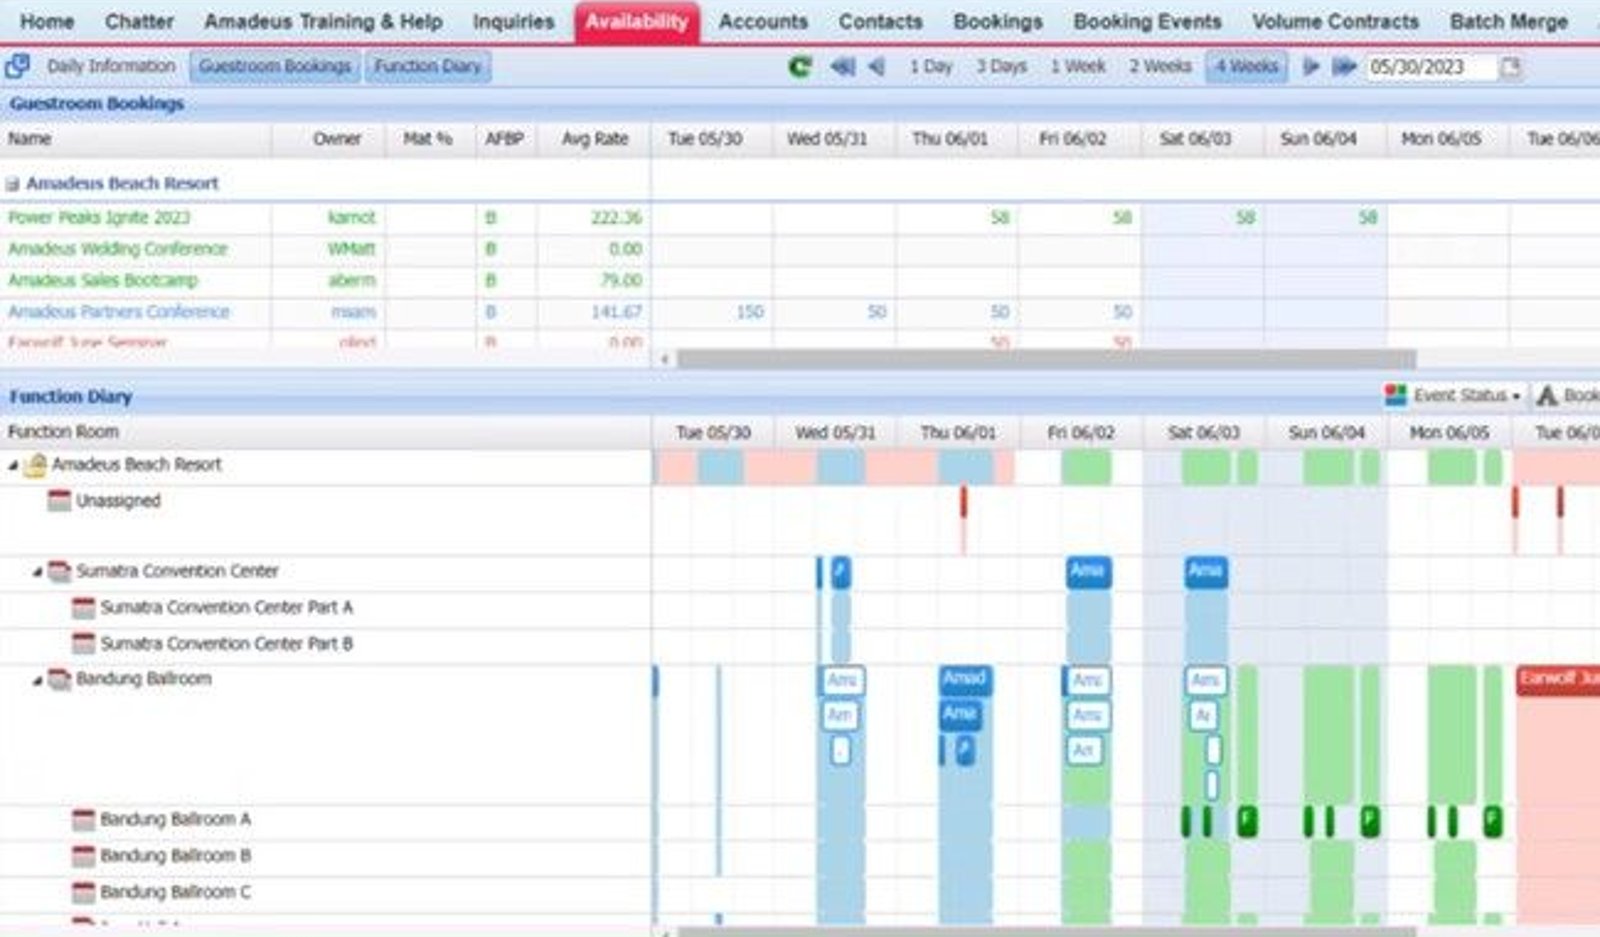
Task: Open the Home tab
Action: click(47, 21)
